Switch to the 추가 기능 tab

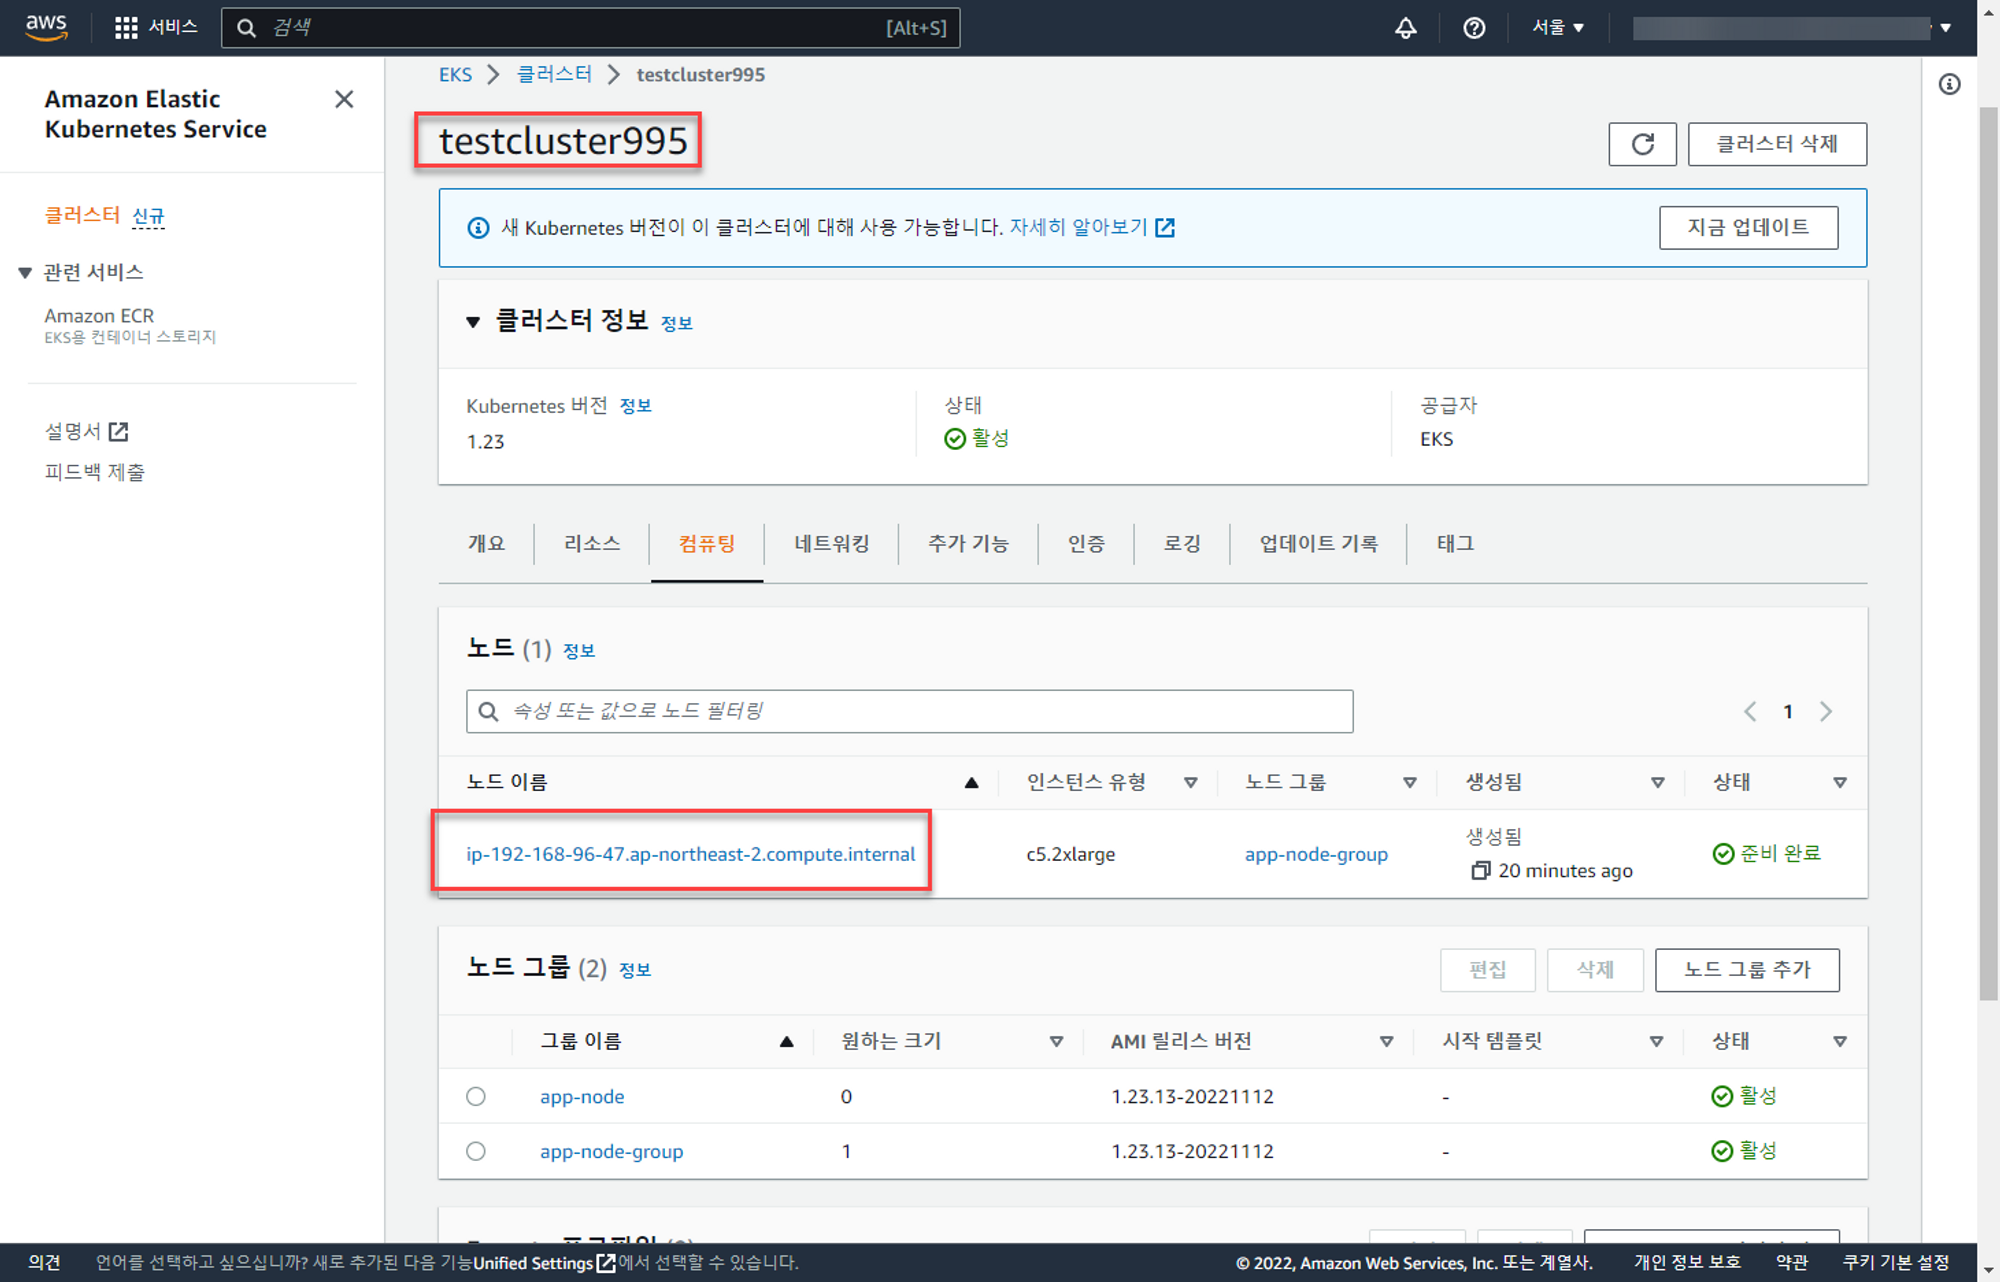[968, 544]
